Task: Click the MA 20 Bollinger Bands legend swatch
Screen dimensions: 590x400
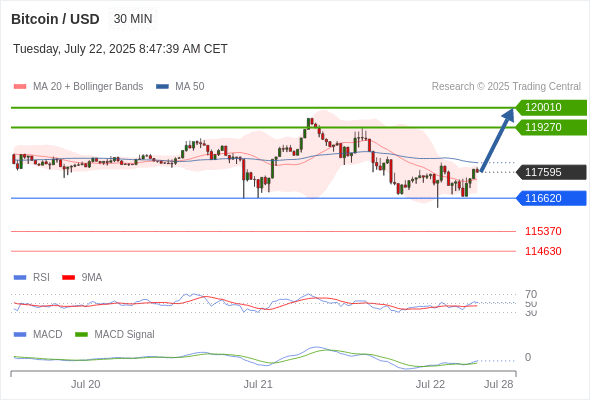Action: (x=20, y=87)
